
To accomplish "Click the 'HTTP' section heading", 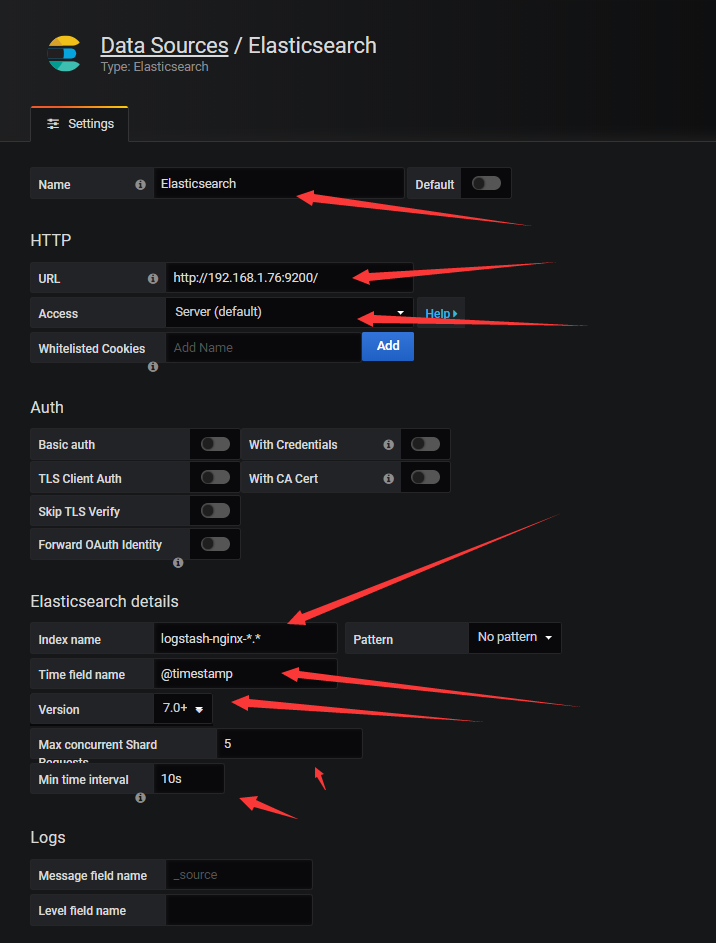I will tap(50, 240).
